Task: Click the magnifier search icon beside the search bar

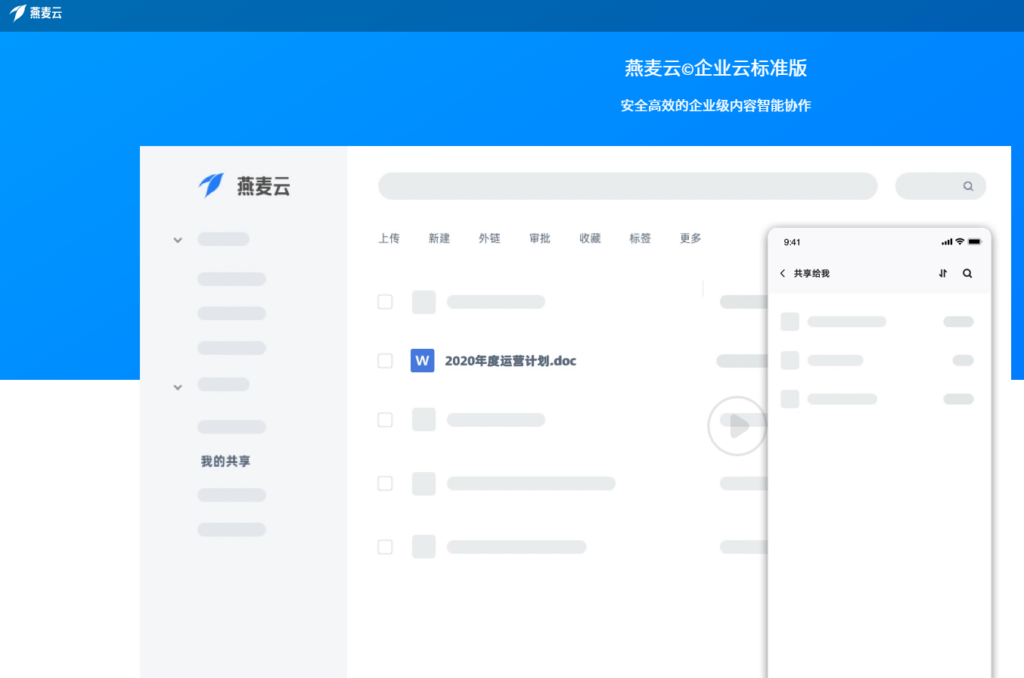Action: click(967, 186)
